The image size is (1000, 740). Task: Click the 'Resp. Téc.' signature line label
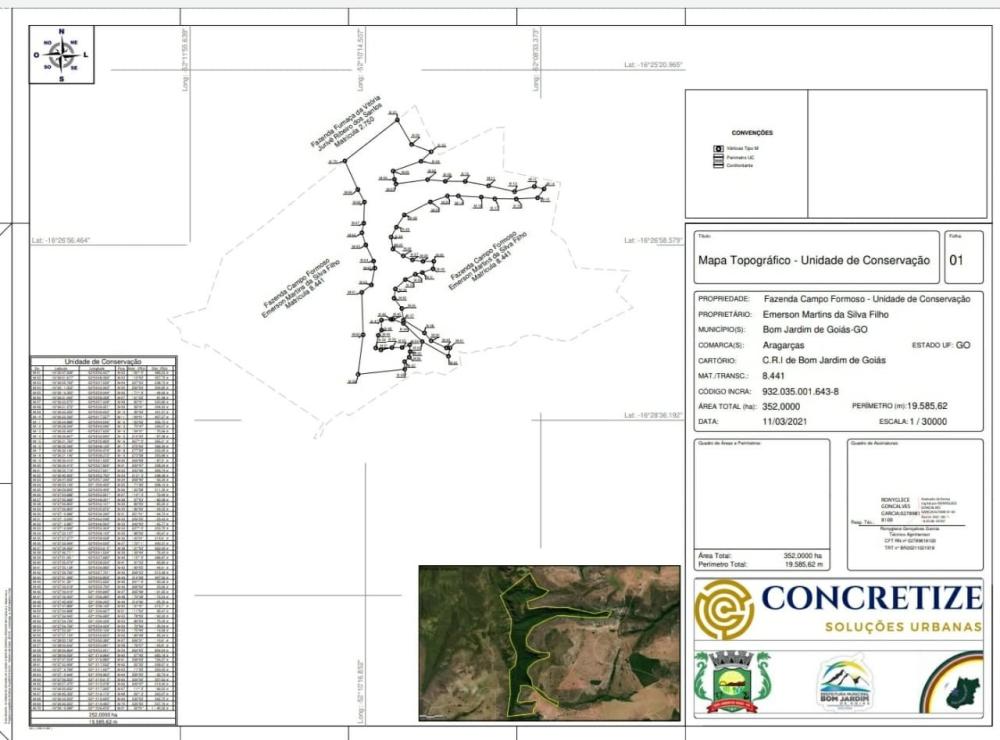point(860,522)
